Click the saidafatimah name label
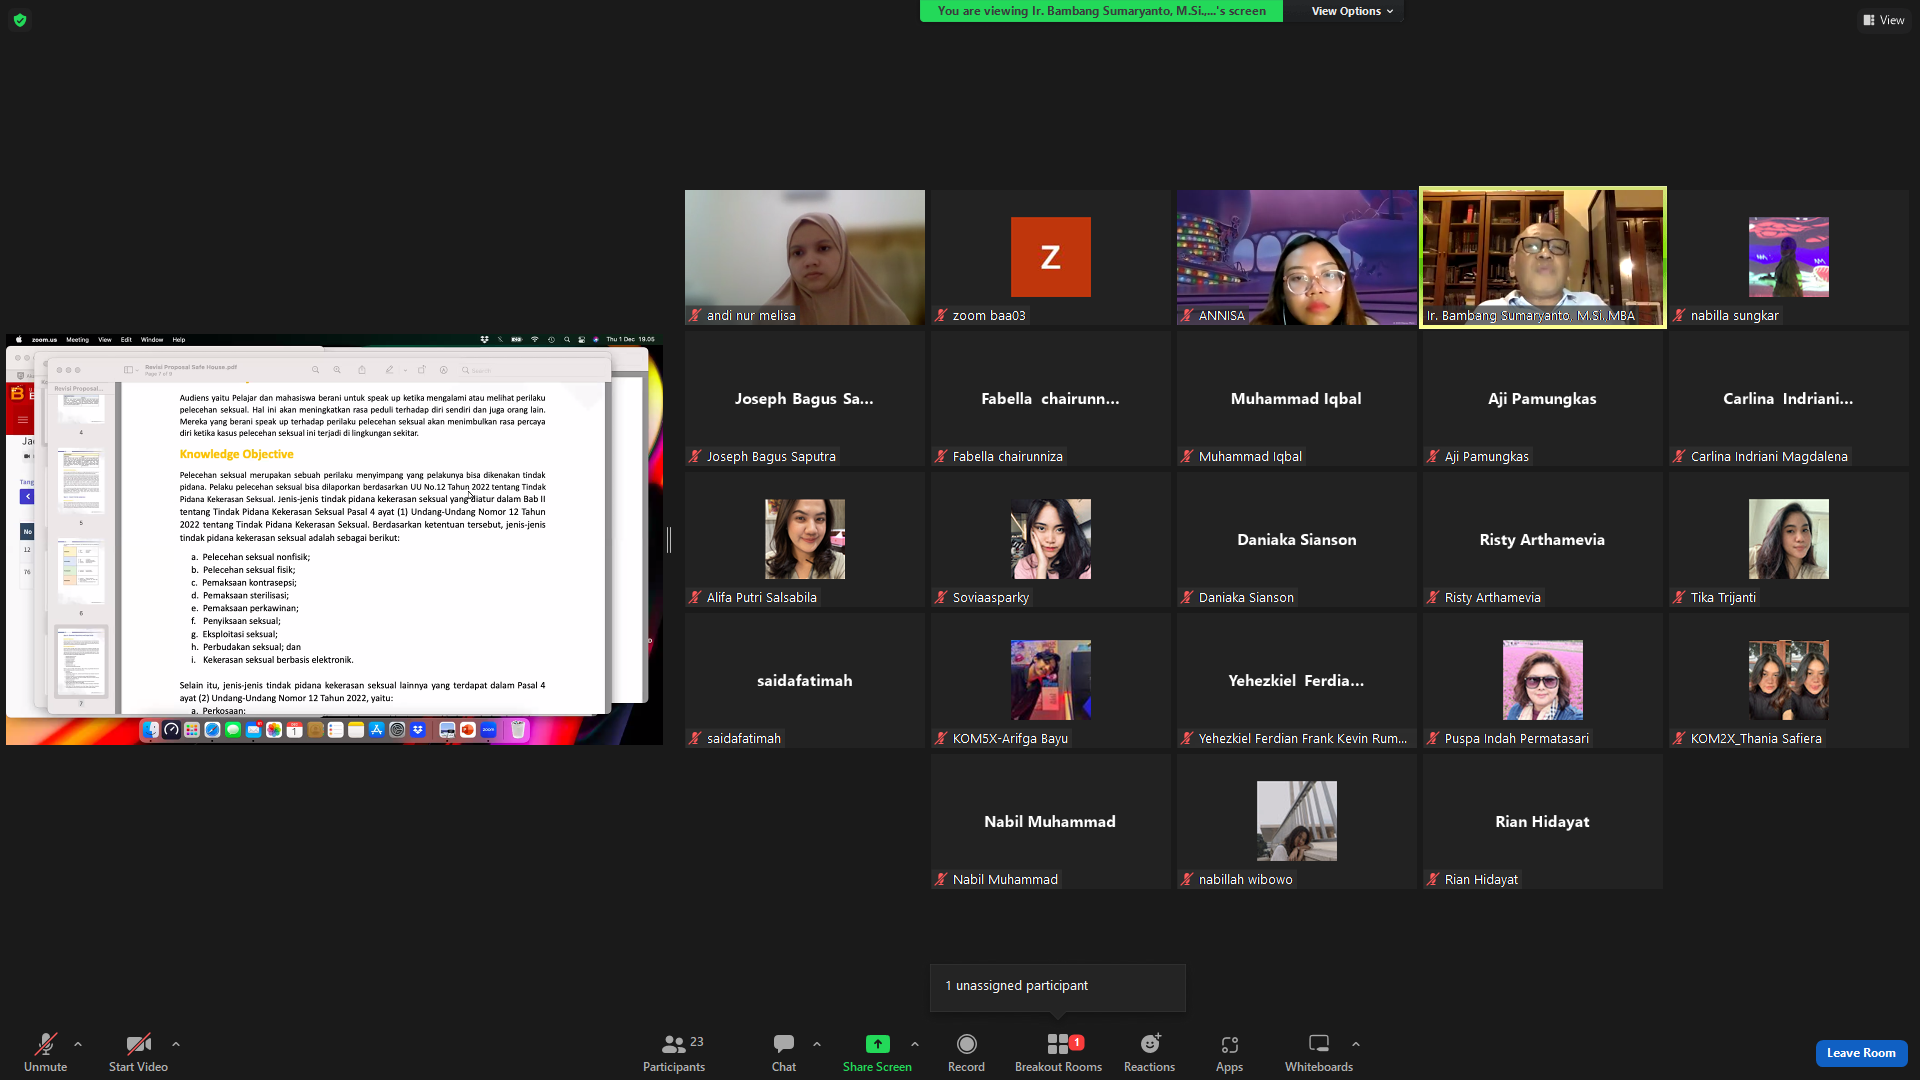The width and height of the screenshot is (1920, 1080). (x=743, y=739)
